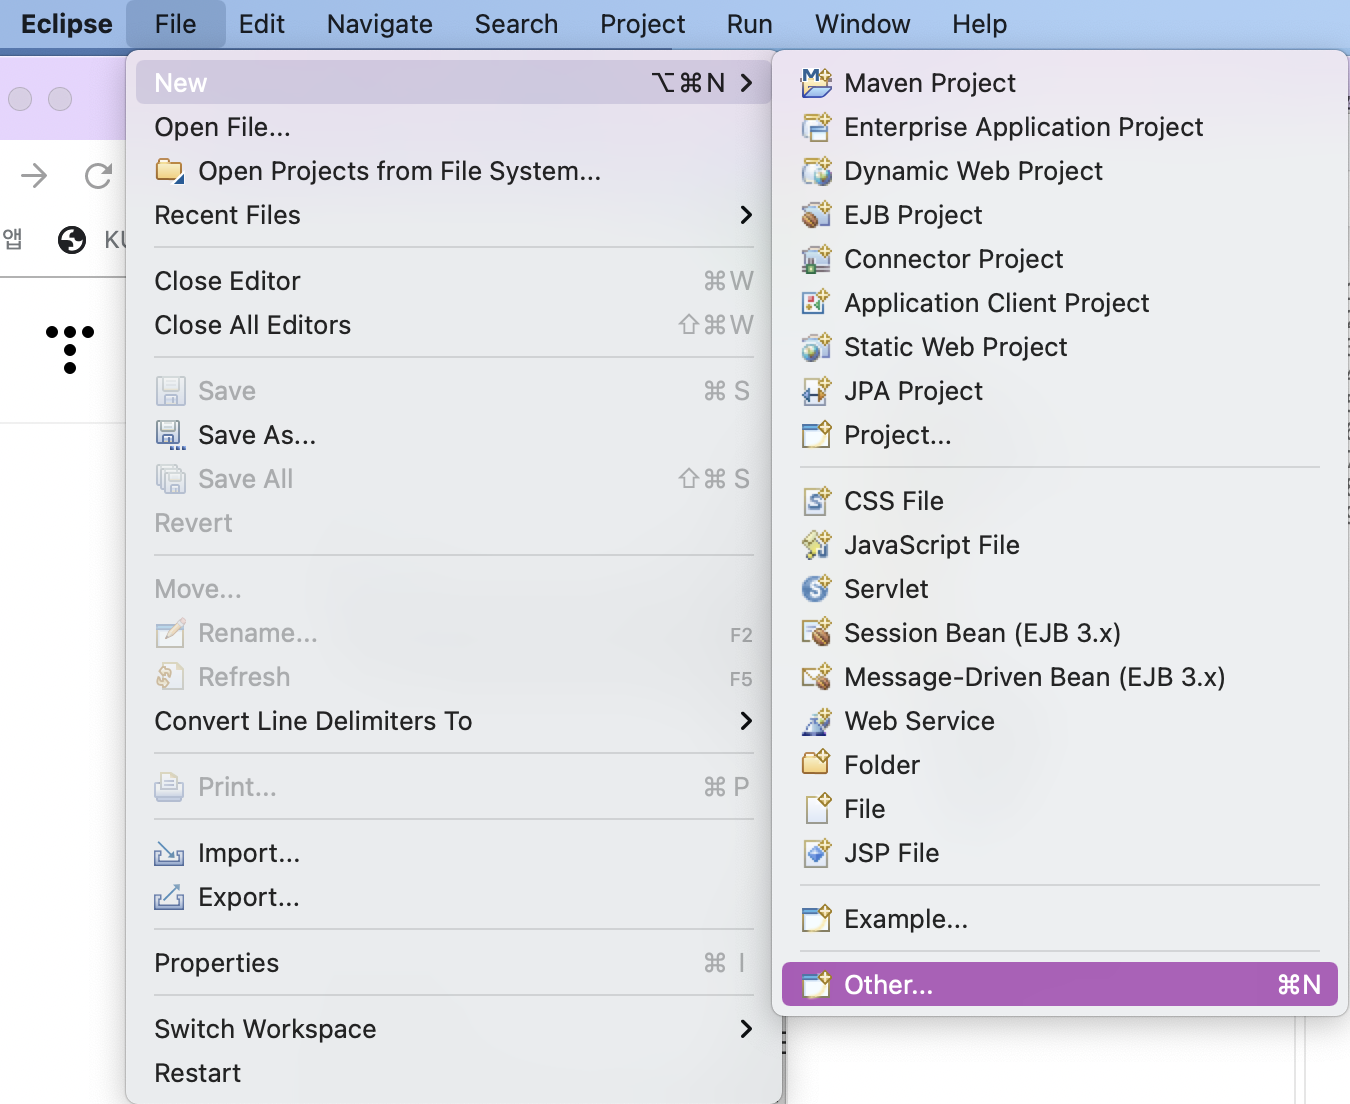Select Close Editor menu entry
This screenshot has width=1350, height=1104.
[453, 281]
